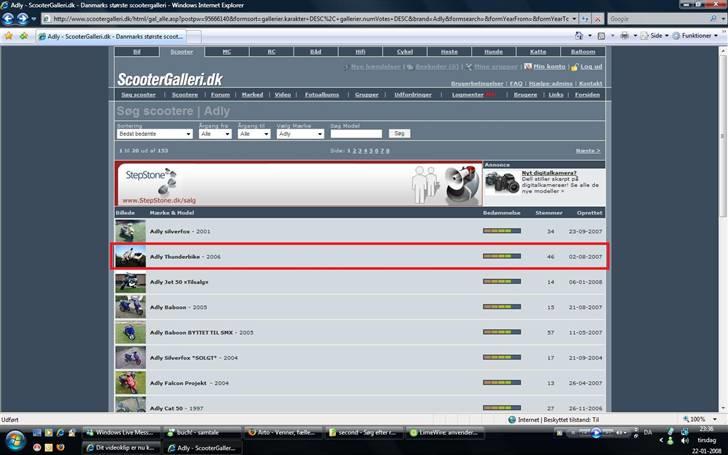Click the Home page icon in toolbar
This screenshot has height=455, width=728.
click(x=578, y=36)
